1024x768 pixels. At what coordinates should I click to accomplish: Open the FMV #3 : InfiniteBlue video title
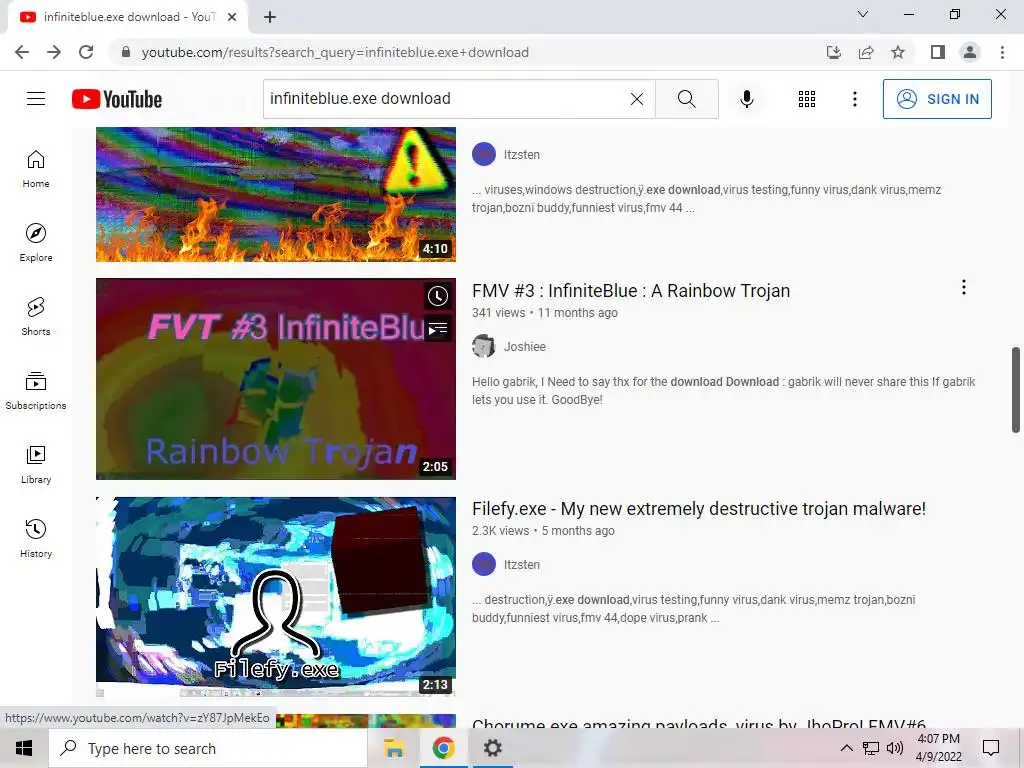pos(631,291)
